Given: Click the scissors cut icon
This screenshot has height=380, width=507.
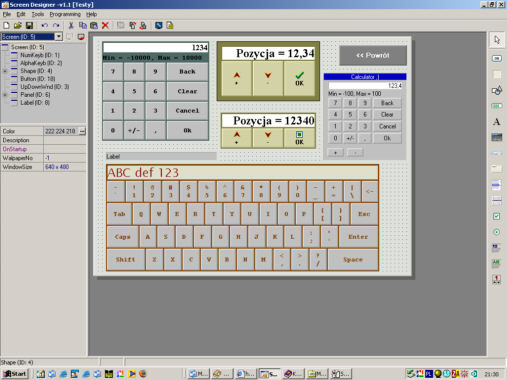Looking at the screenshot, I should [x=71, y=25].
